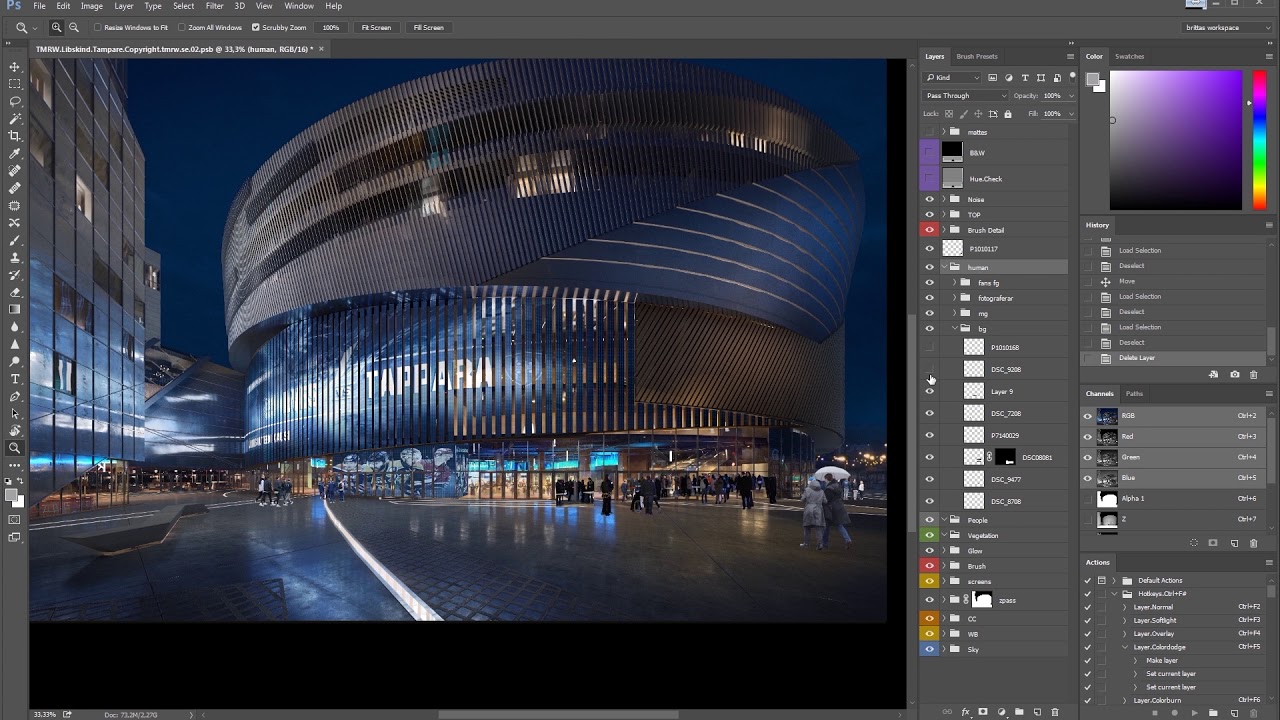The height and width of the screenshot is (720, 1280).
Task: Open the Filter menu
Action: point(214,6)
